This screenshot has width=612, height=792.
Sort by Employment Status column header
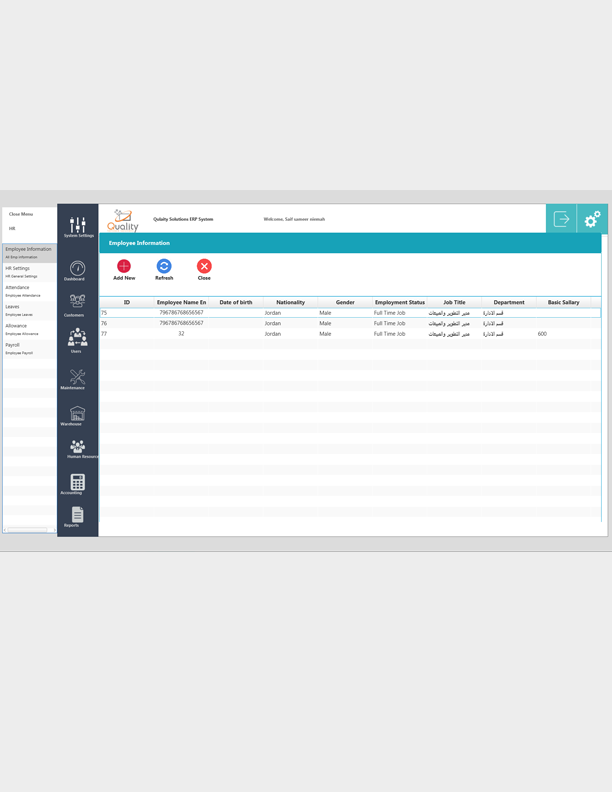tap(399, 302)
